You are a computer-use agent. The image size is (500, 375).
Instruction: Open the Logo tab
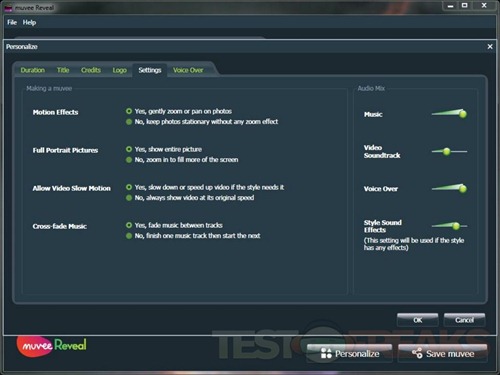119,70
